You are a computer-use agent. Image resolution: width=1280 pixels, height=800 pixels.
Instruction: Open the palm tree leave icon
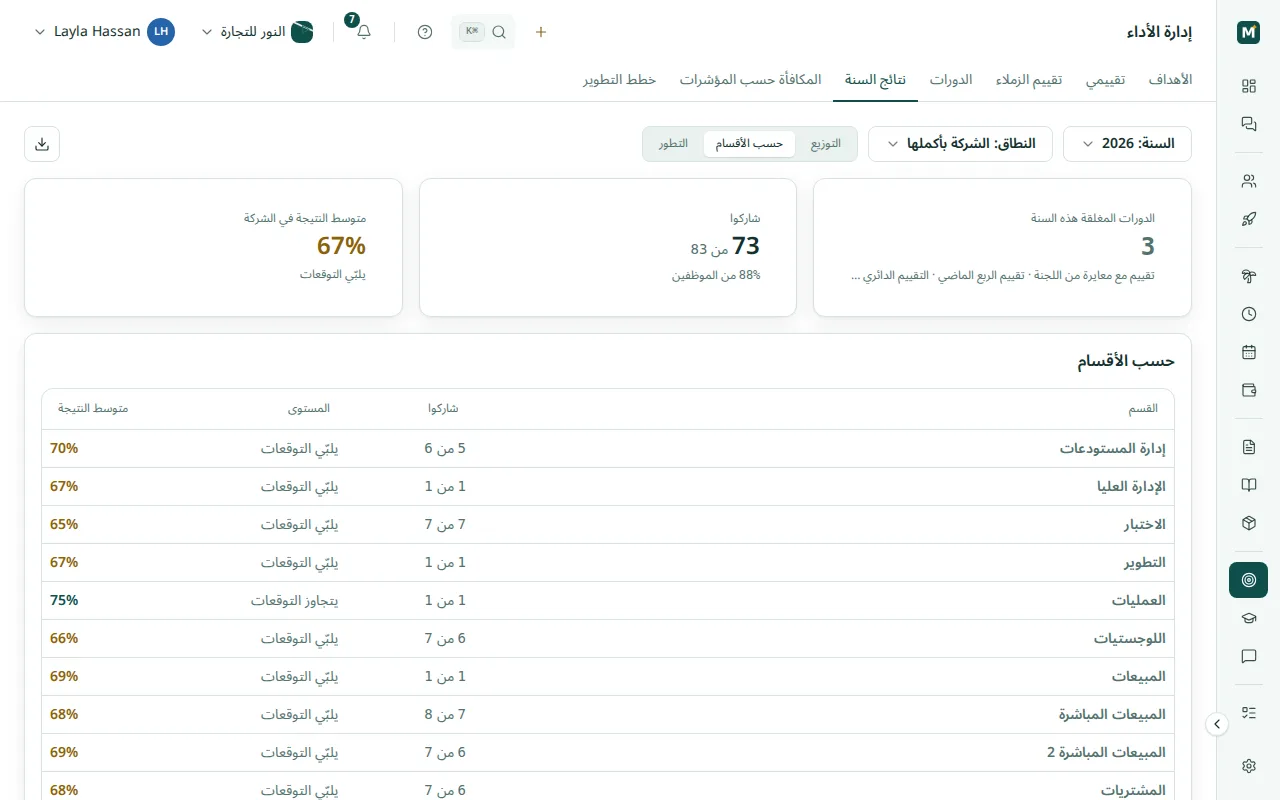[x=1248, y=276]
